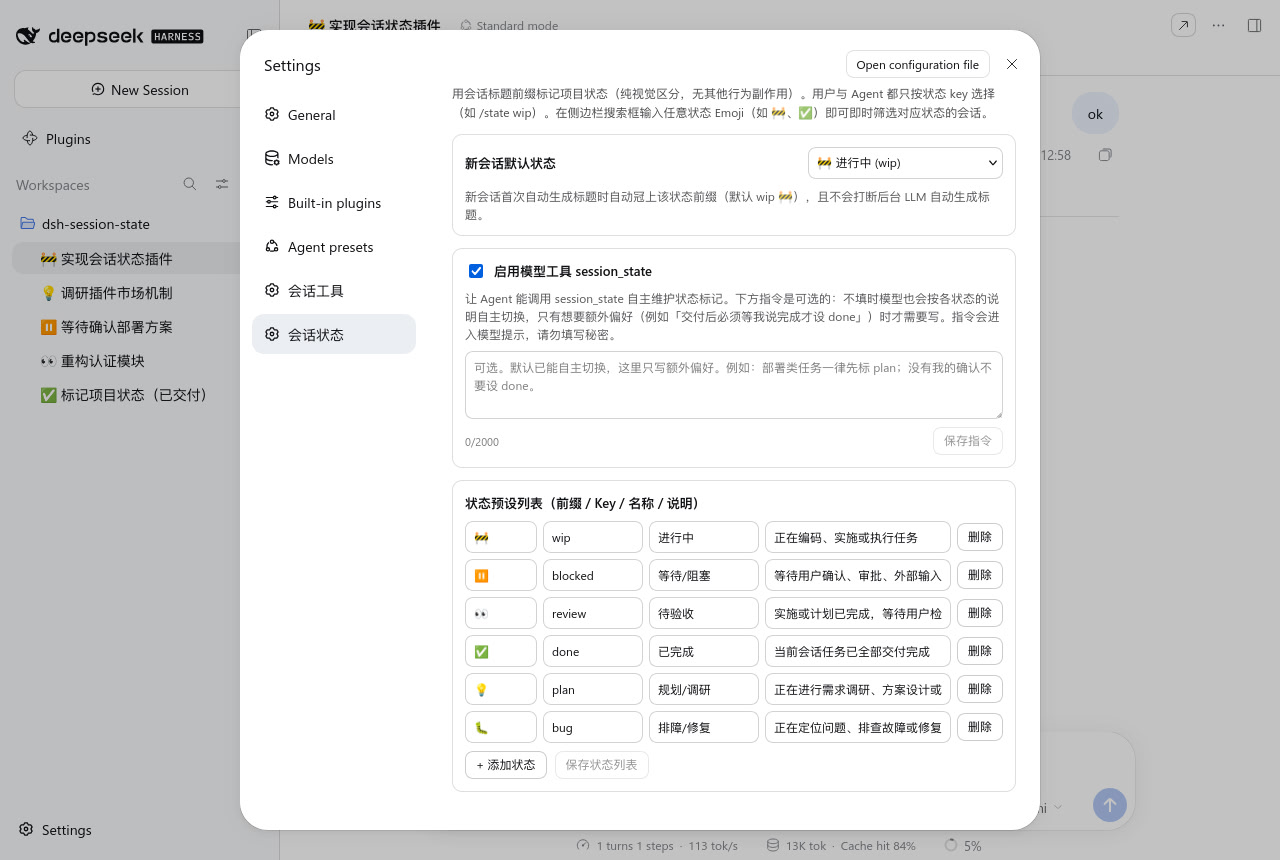The width and height of the screenshot is (1280, 860).
Task: Delete the bug status row
Action: [980, 727]
